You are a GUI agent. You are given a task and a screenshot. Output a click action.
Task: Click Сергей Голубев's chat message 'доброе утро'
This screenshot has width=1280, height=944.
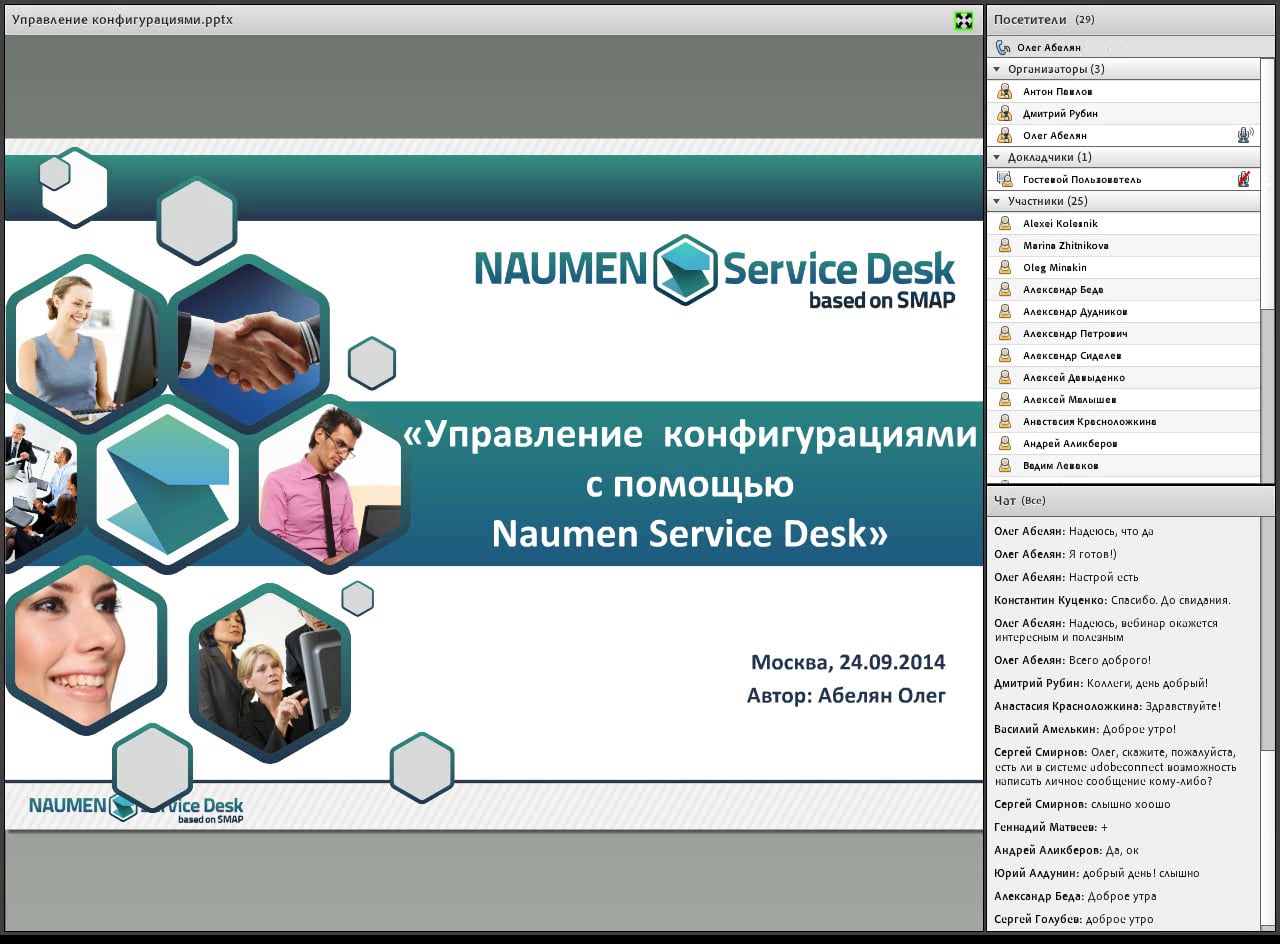tap(1073, 919)
